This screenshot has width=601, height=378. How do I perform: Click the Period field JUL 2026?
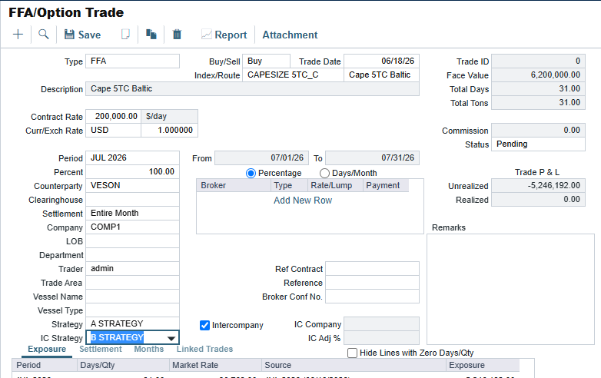132,158
